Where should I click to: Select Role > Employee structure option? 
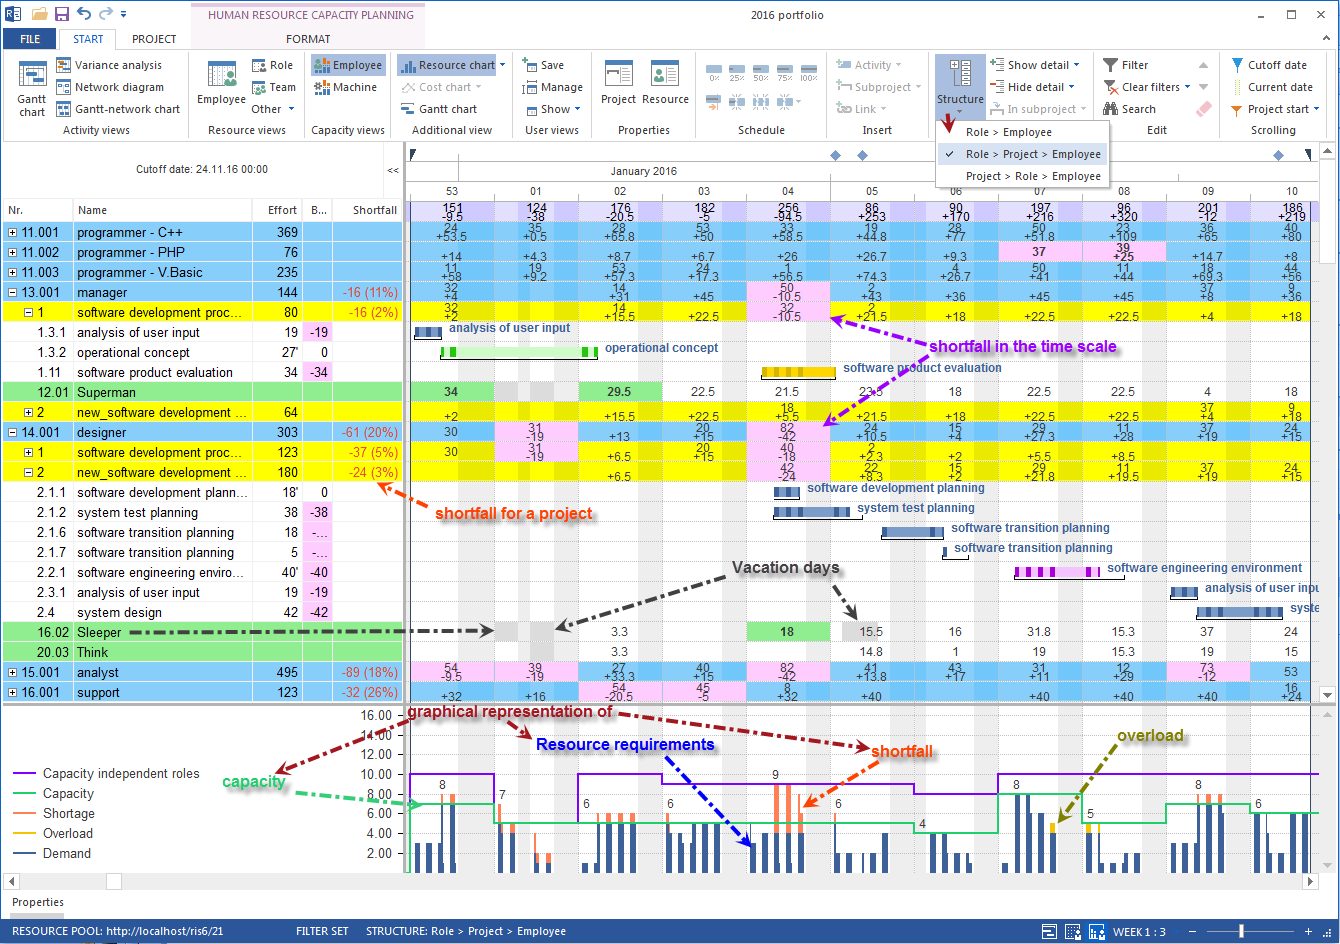point(1009,132)
